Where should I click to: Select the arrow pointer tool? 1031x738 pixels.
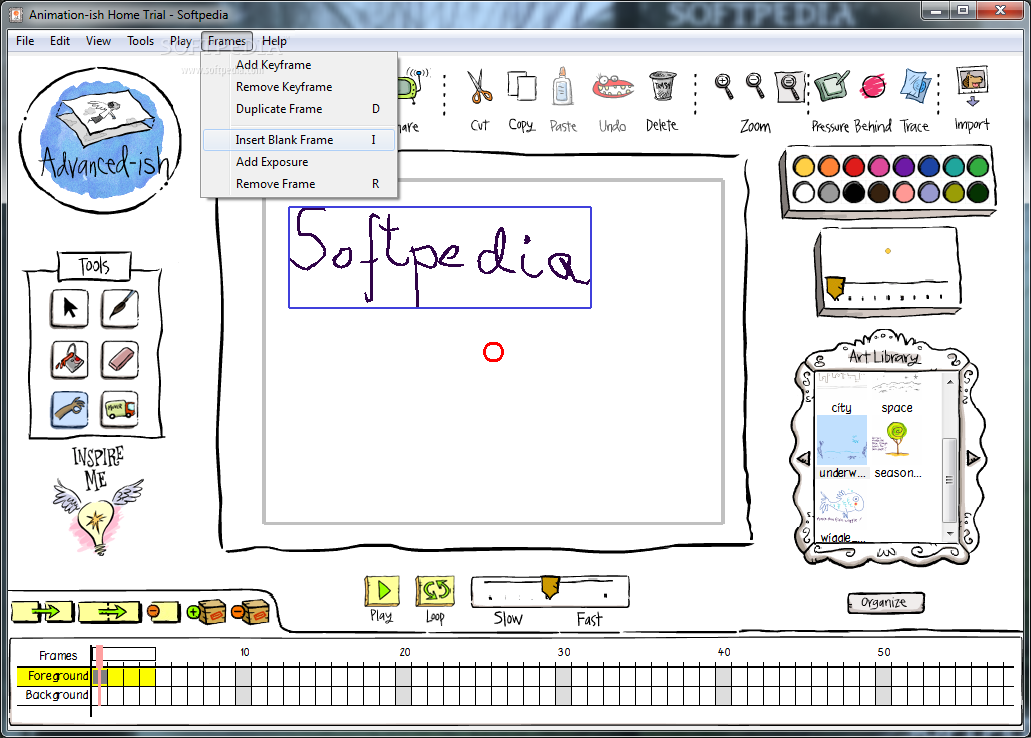69,308
